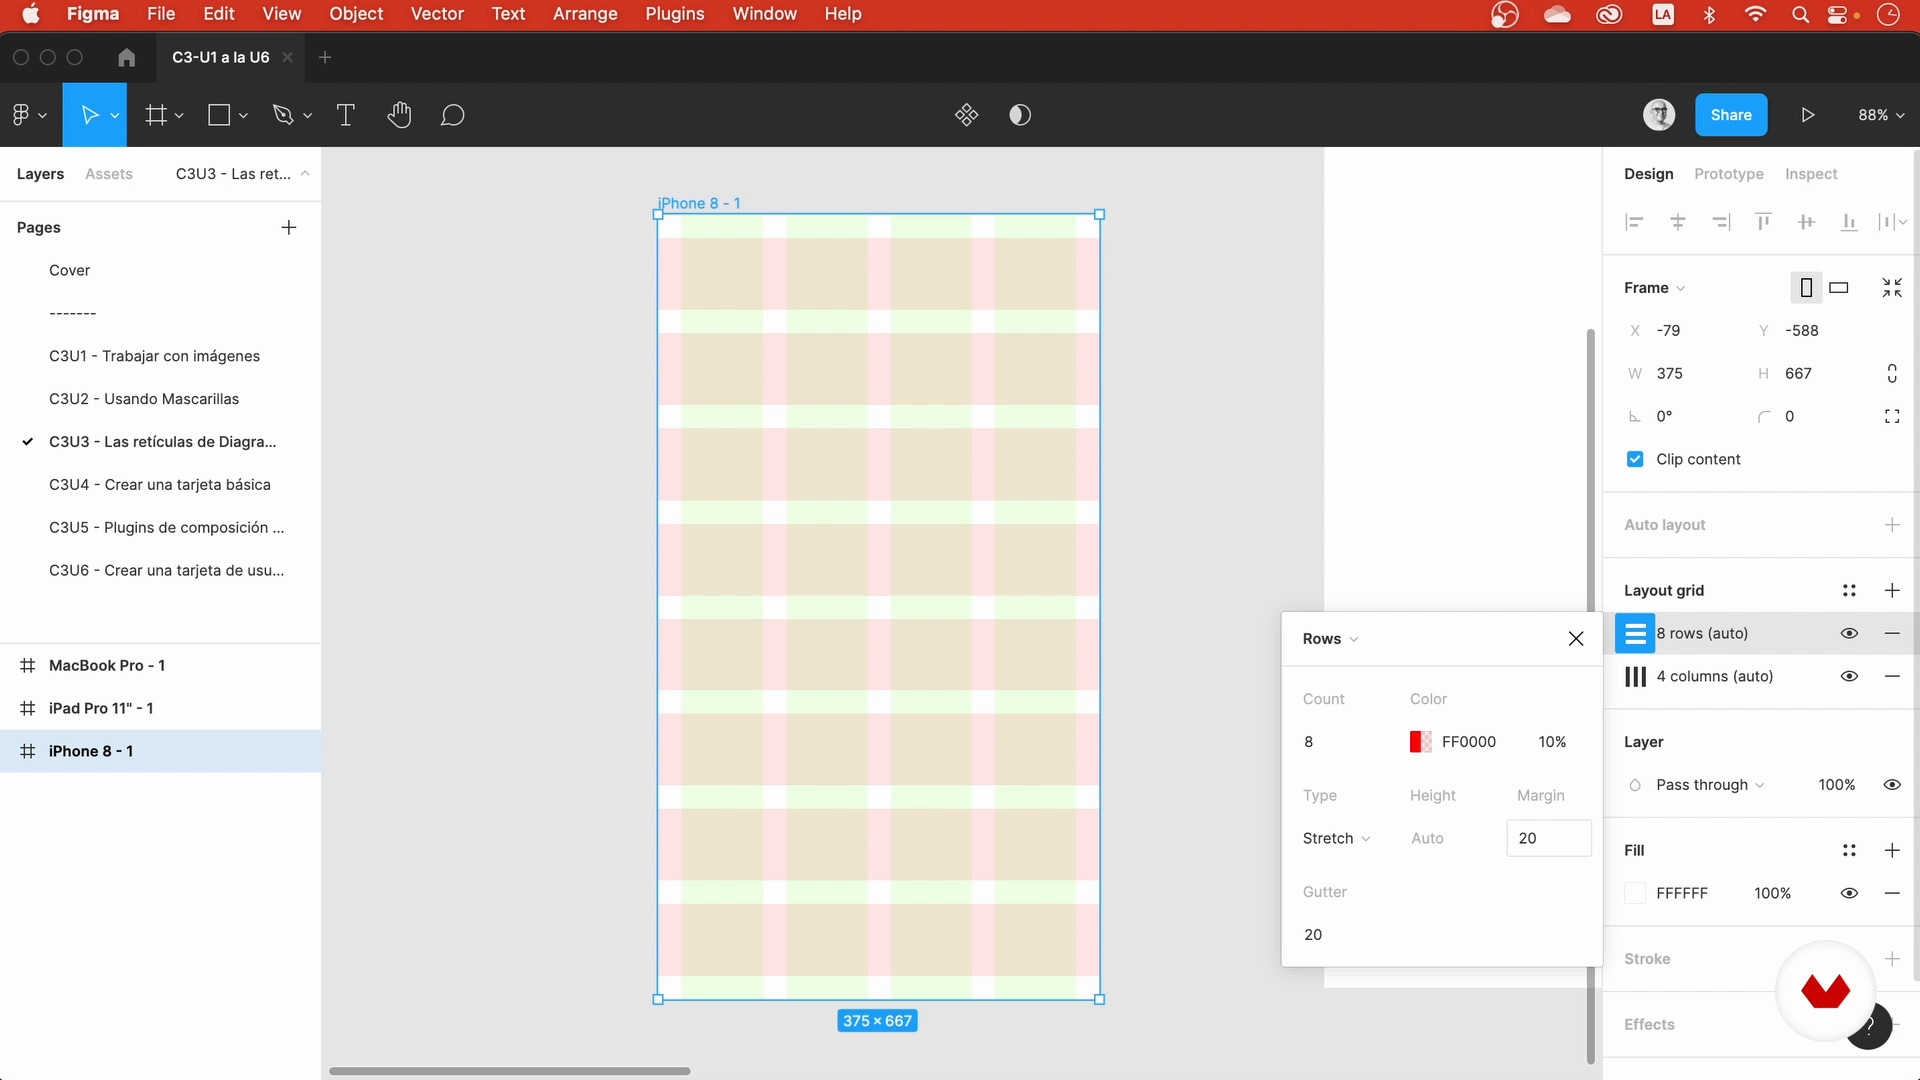The image size is (1920, 1080).
Task: Click the FF0000 grid color swatch
Action: tap(1420, 742)
